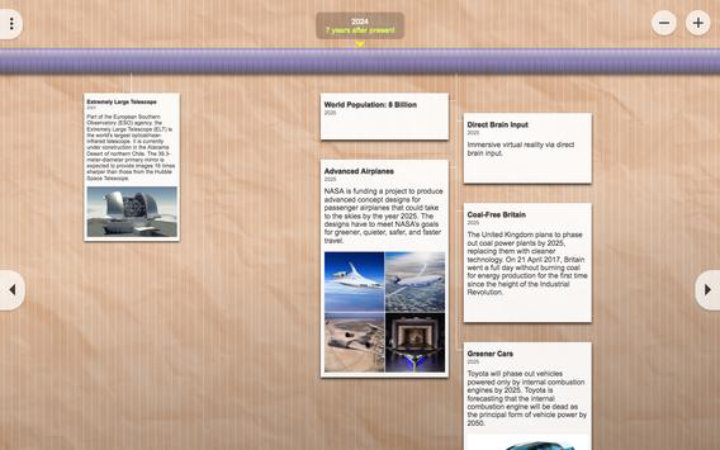View bottom-right dark hangar aircraft image
The height and width of the screenshot is (450, 720).
415,343
